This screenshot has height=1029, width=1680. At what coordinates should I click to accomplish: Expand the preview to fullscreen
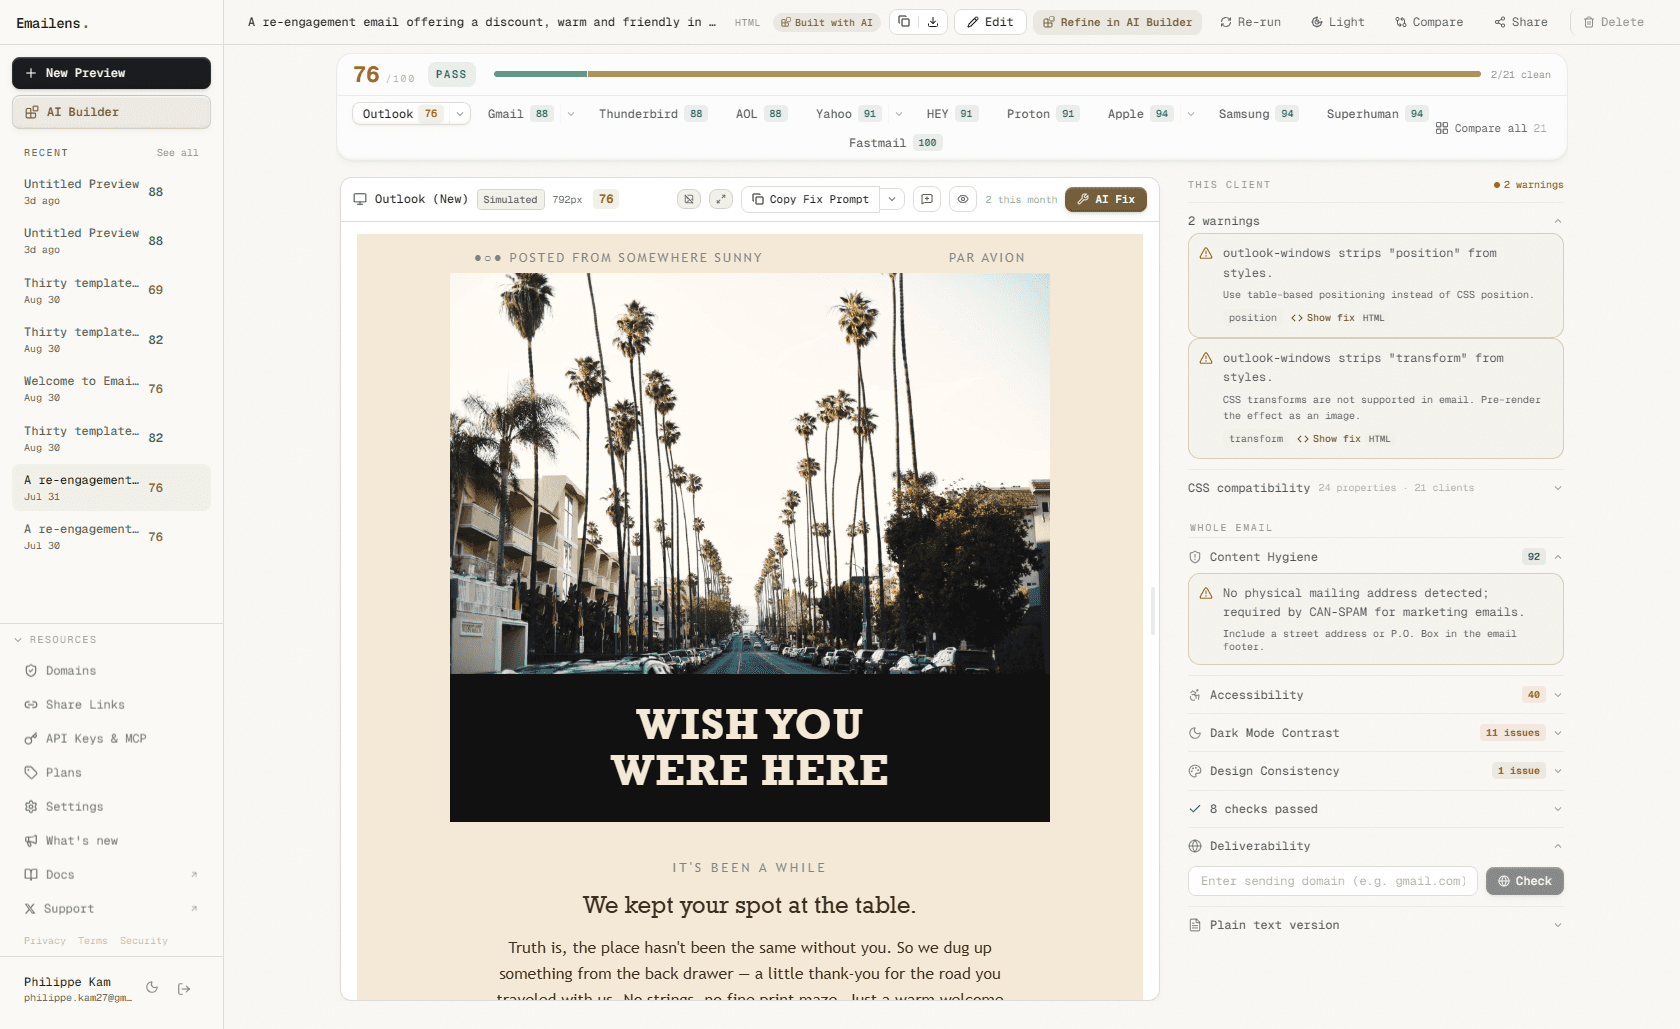[721, 199]
